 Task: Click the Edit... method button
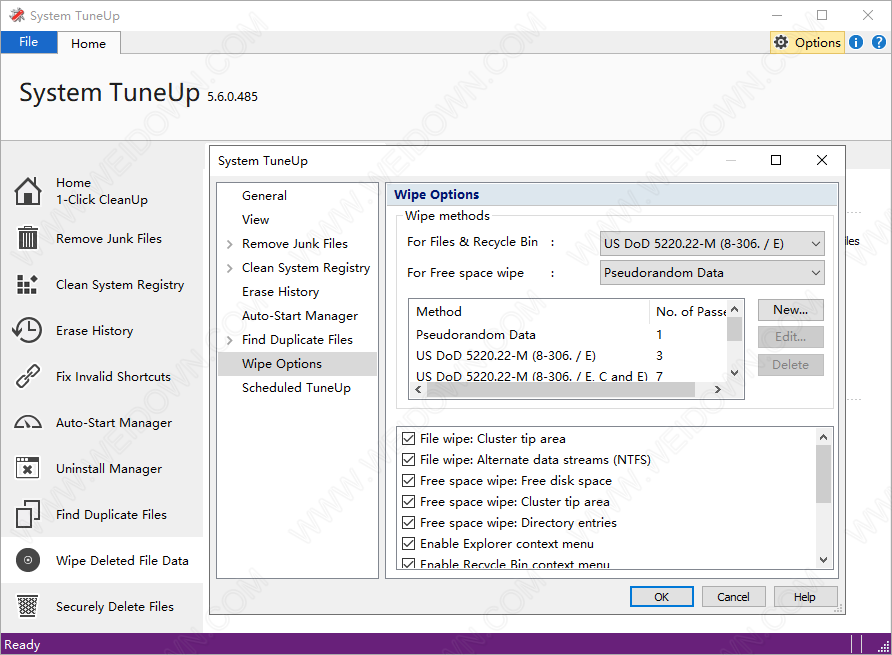[790, 337]
